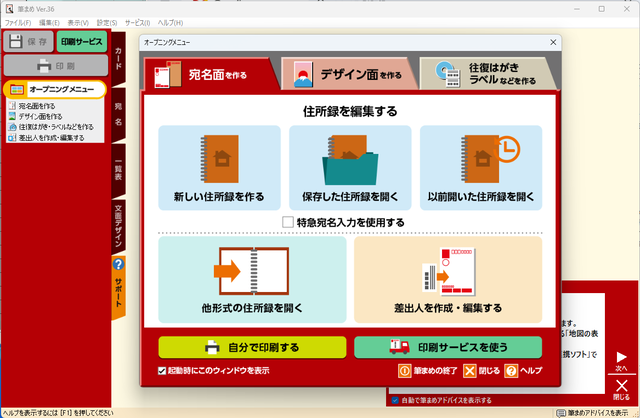Minimize the 筆まめ main window
This screenshot has height=418, width=640.
tap(577, 9)
